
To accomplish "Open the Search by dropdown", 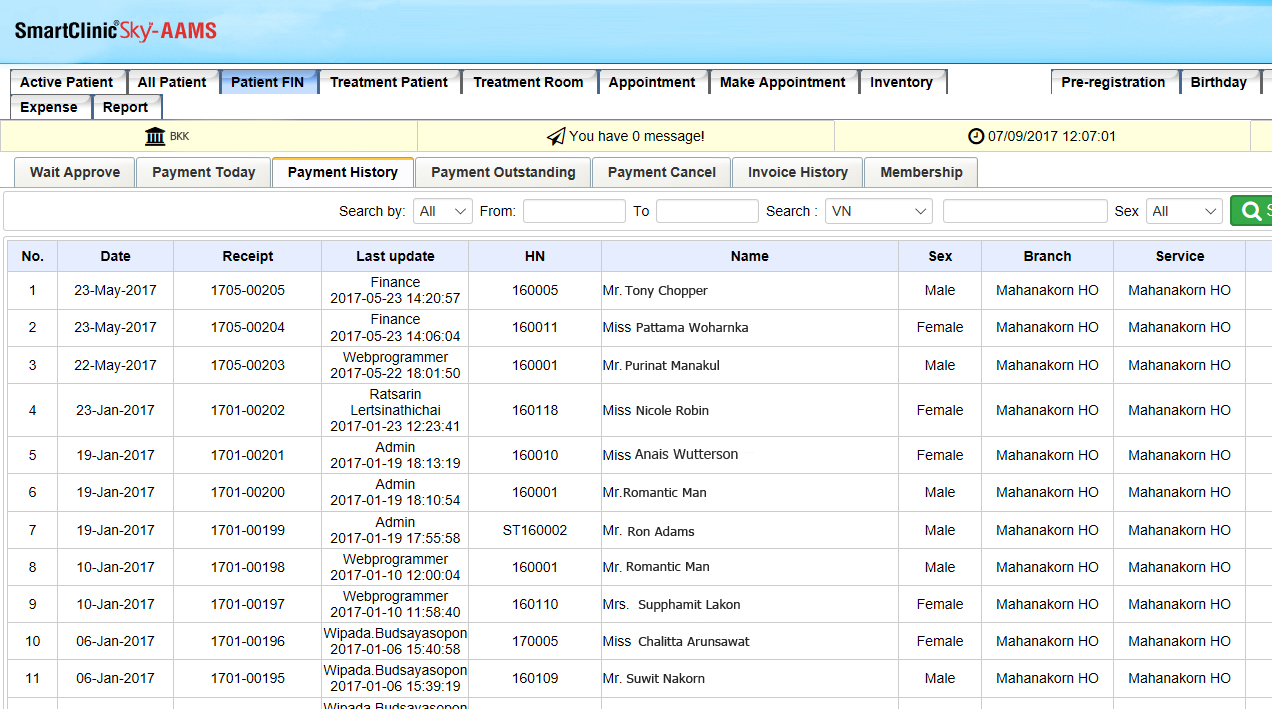I will point(444,211).
